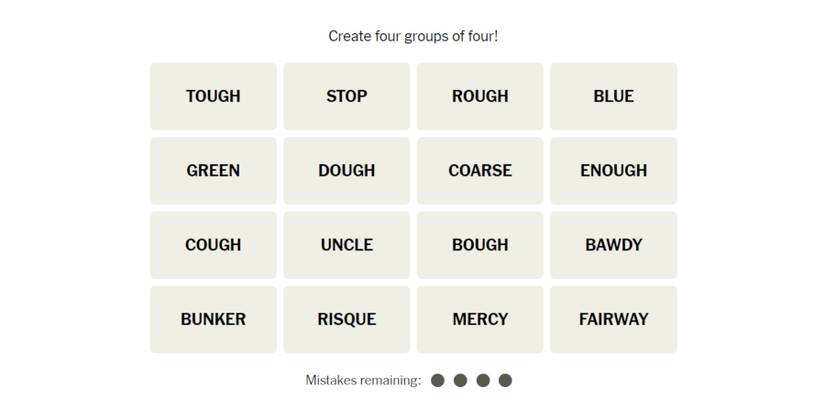Tap the GREEN tile
Image resolution: width=825 pixels, height=413 pixels.
(x=213, y=170)
